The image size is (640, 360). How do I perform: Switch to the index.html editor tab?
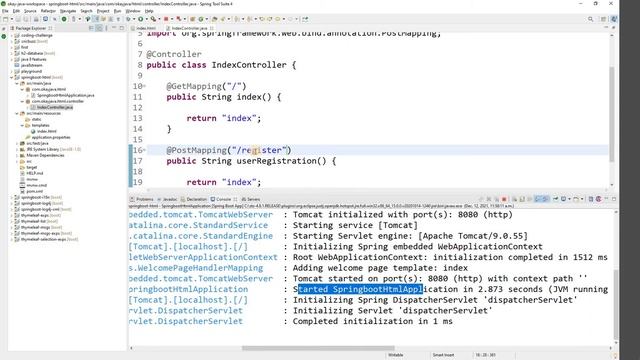tap(146, 28)
